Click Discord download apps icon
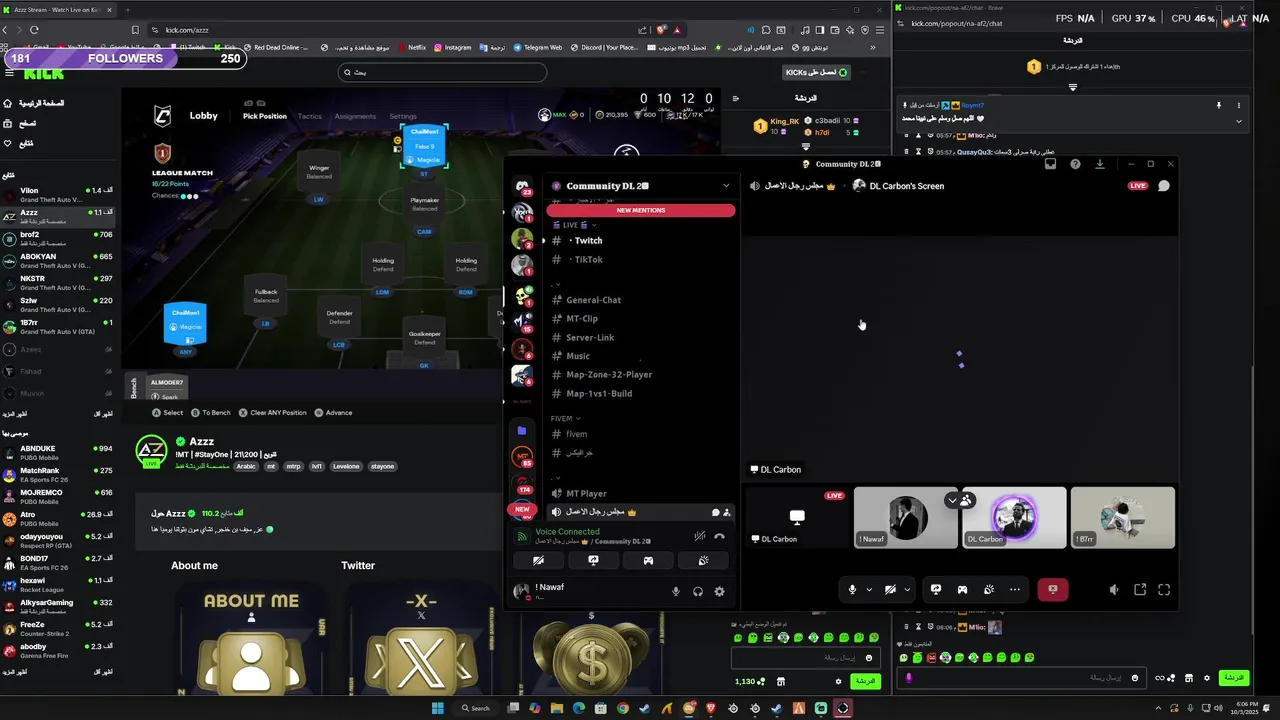 [1100, 164]
